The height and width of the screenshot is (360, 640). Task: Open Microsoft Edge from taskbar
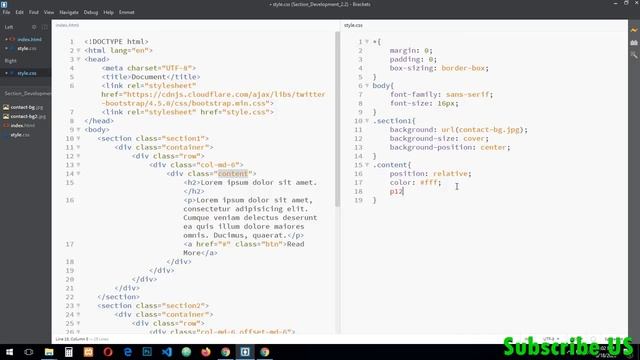(127, 352)
